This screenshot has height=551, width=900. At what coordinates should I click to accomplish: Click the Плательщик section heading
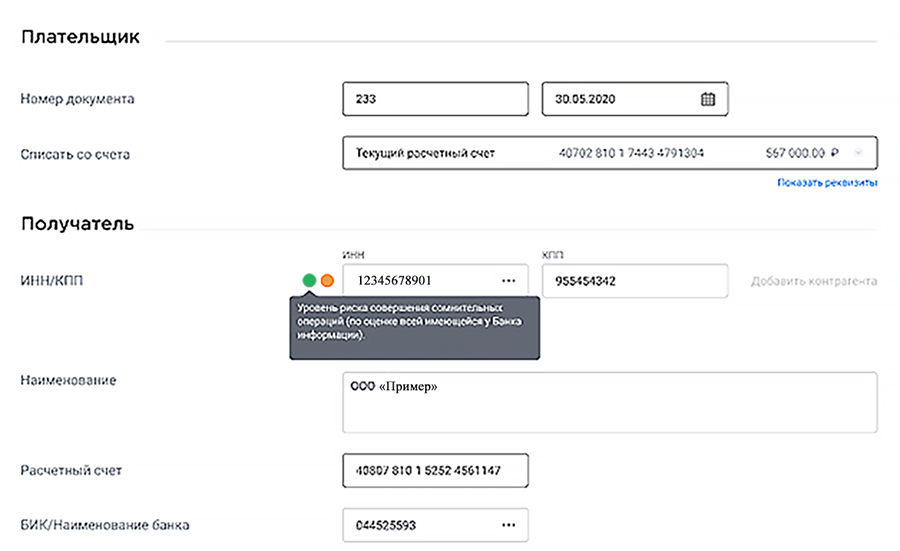[x=80, y=37]
